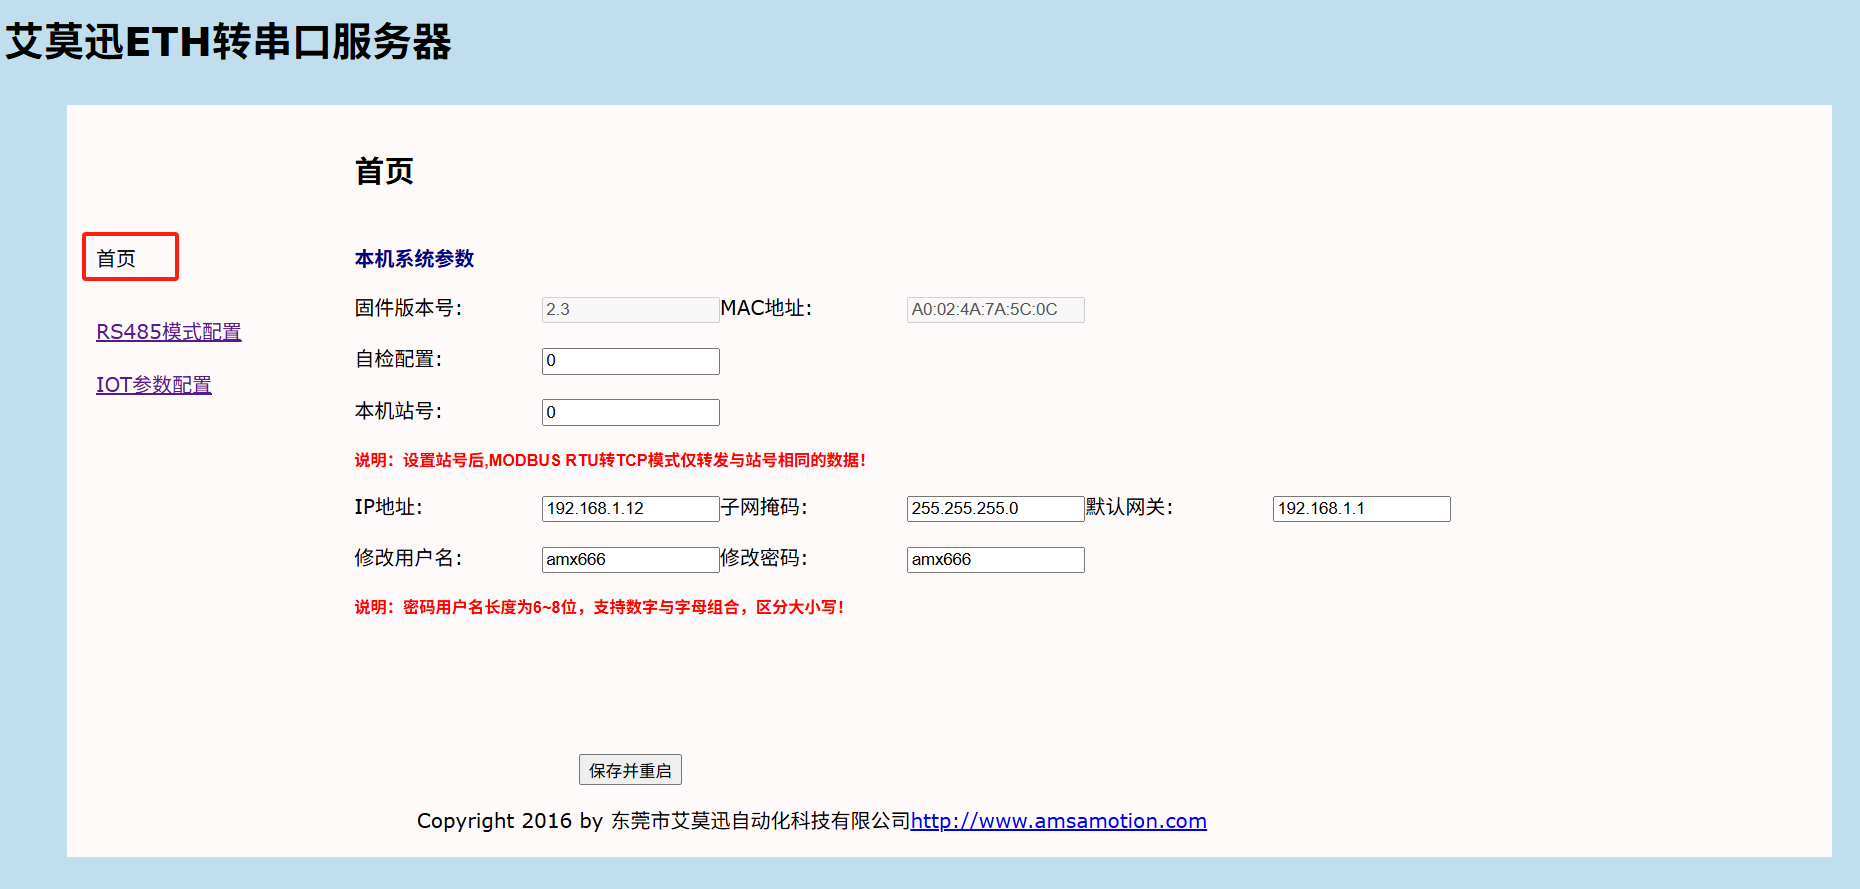
Task: Click the 艾莫迅ETH转串口服务器 page title
Action: click(x=229, y=43)
